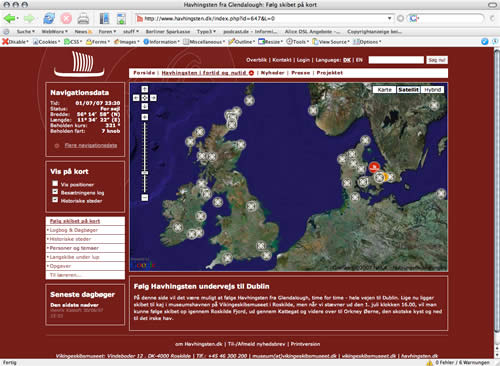Open the marker in western Ireland
The height and width of the screenshot is (366, 500).
(178, 227)
